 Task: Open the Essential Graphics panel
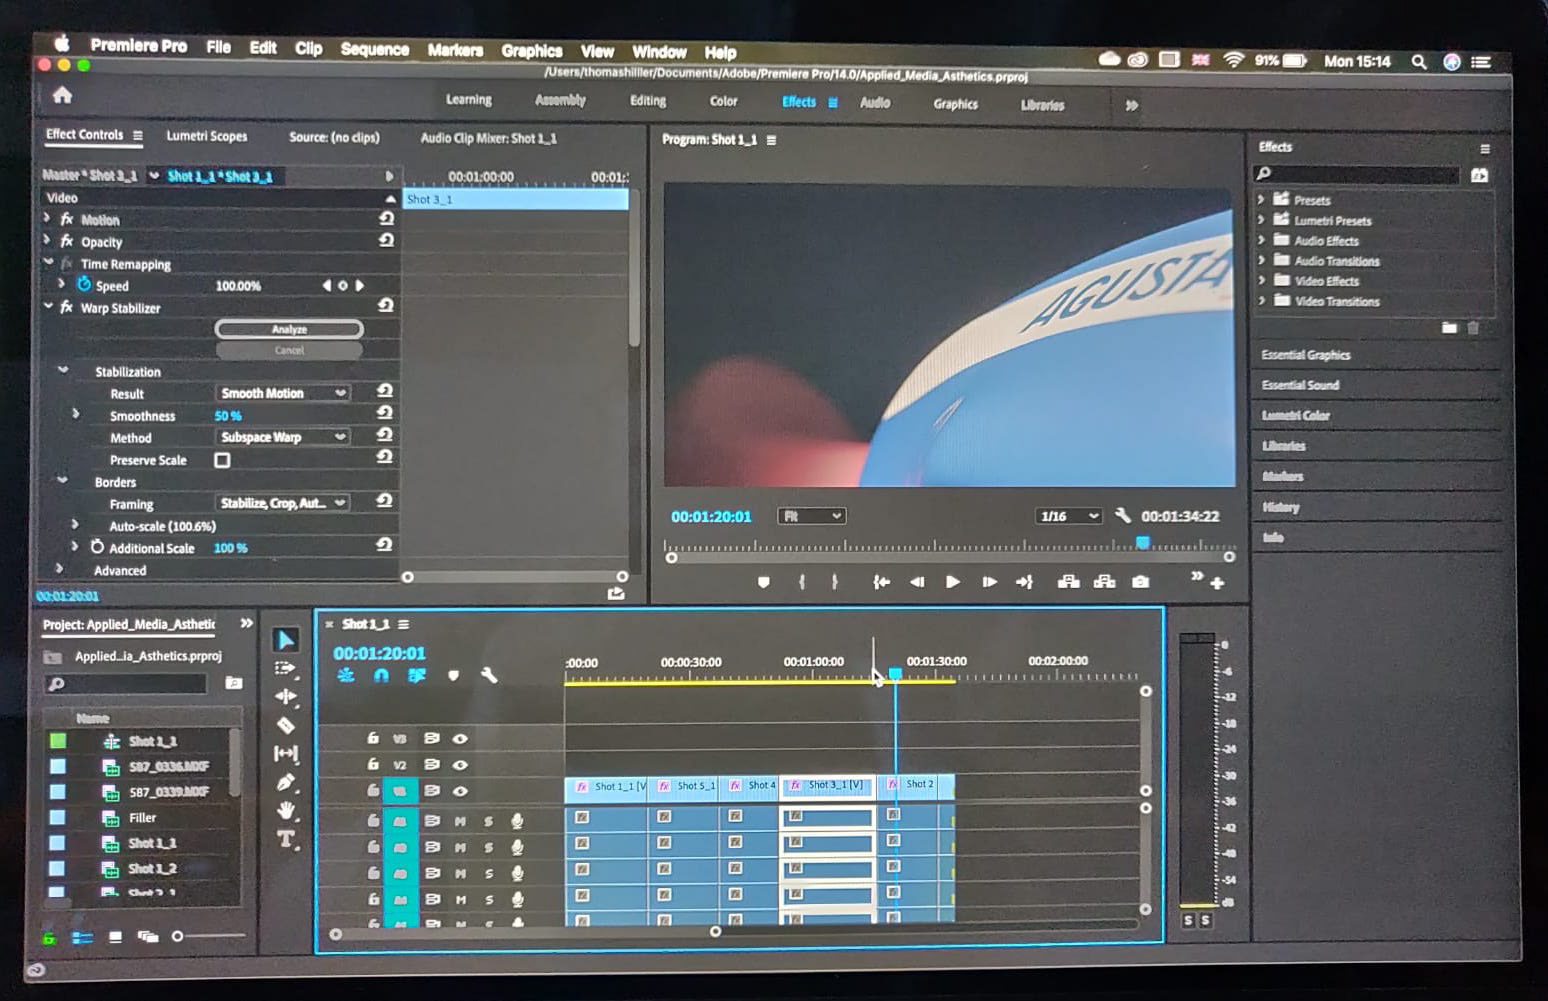pyautogui.click(x=1306, y=355)
